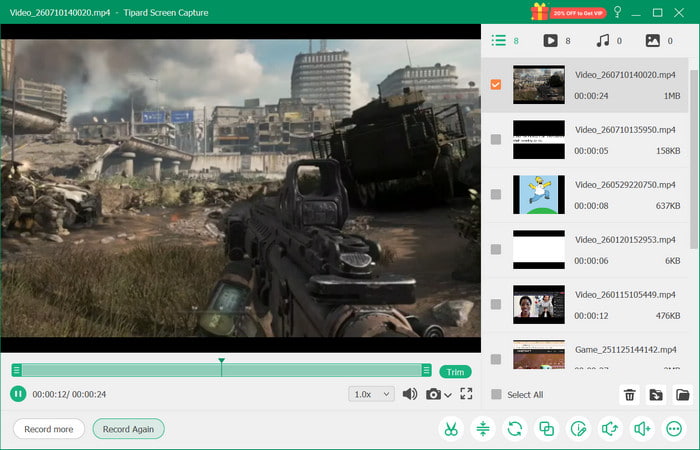Check the Video_260115105449.mp4 checkbox
The image size is (700, 450).
496,304
